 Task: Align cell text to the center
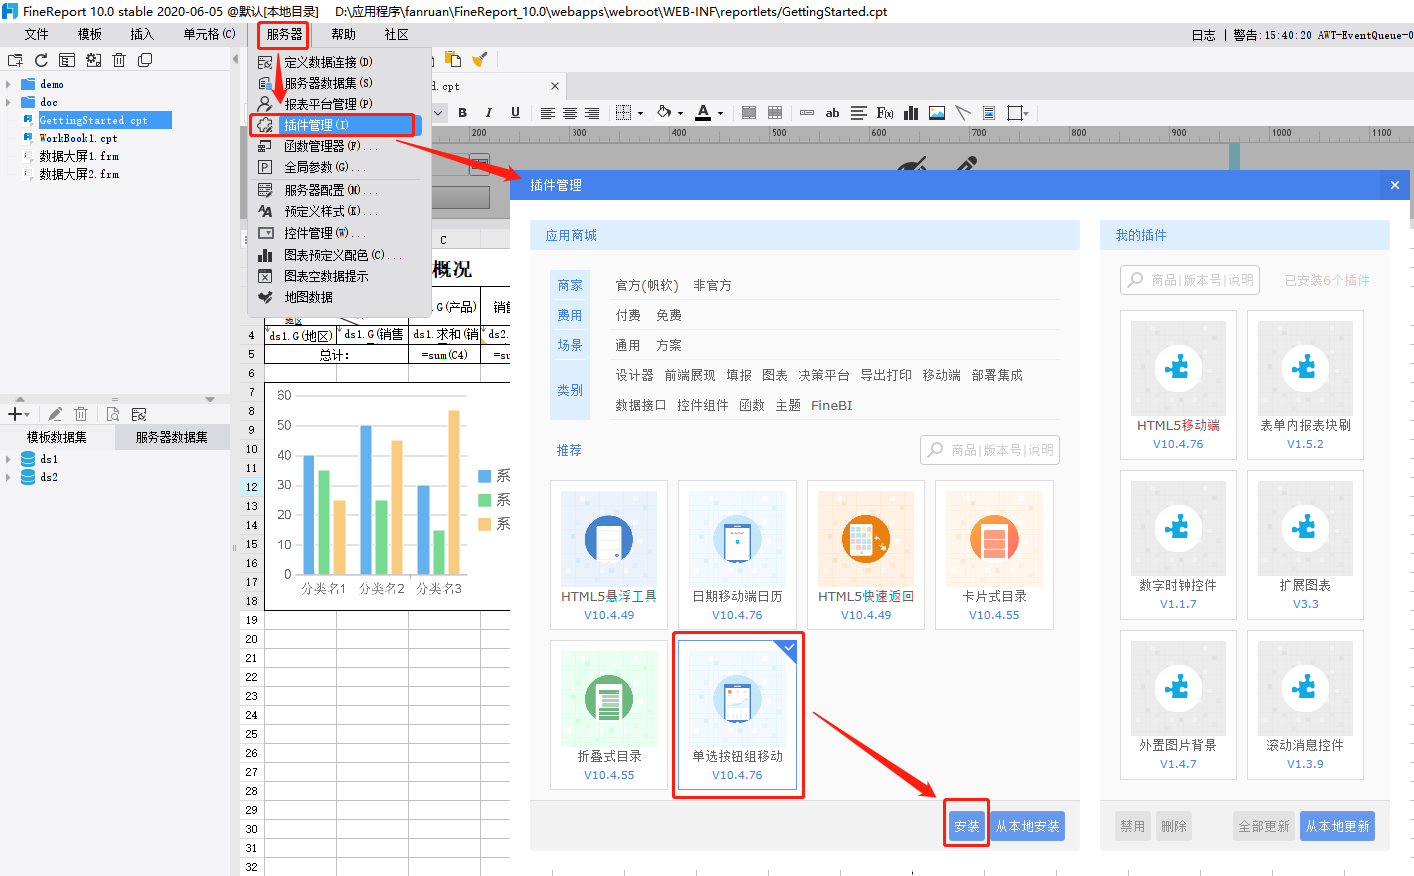pos(570,113)
